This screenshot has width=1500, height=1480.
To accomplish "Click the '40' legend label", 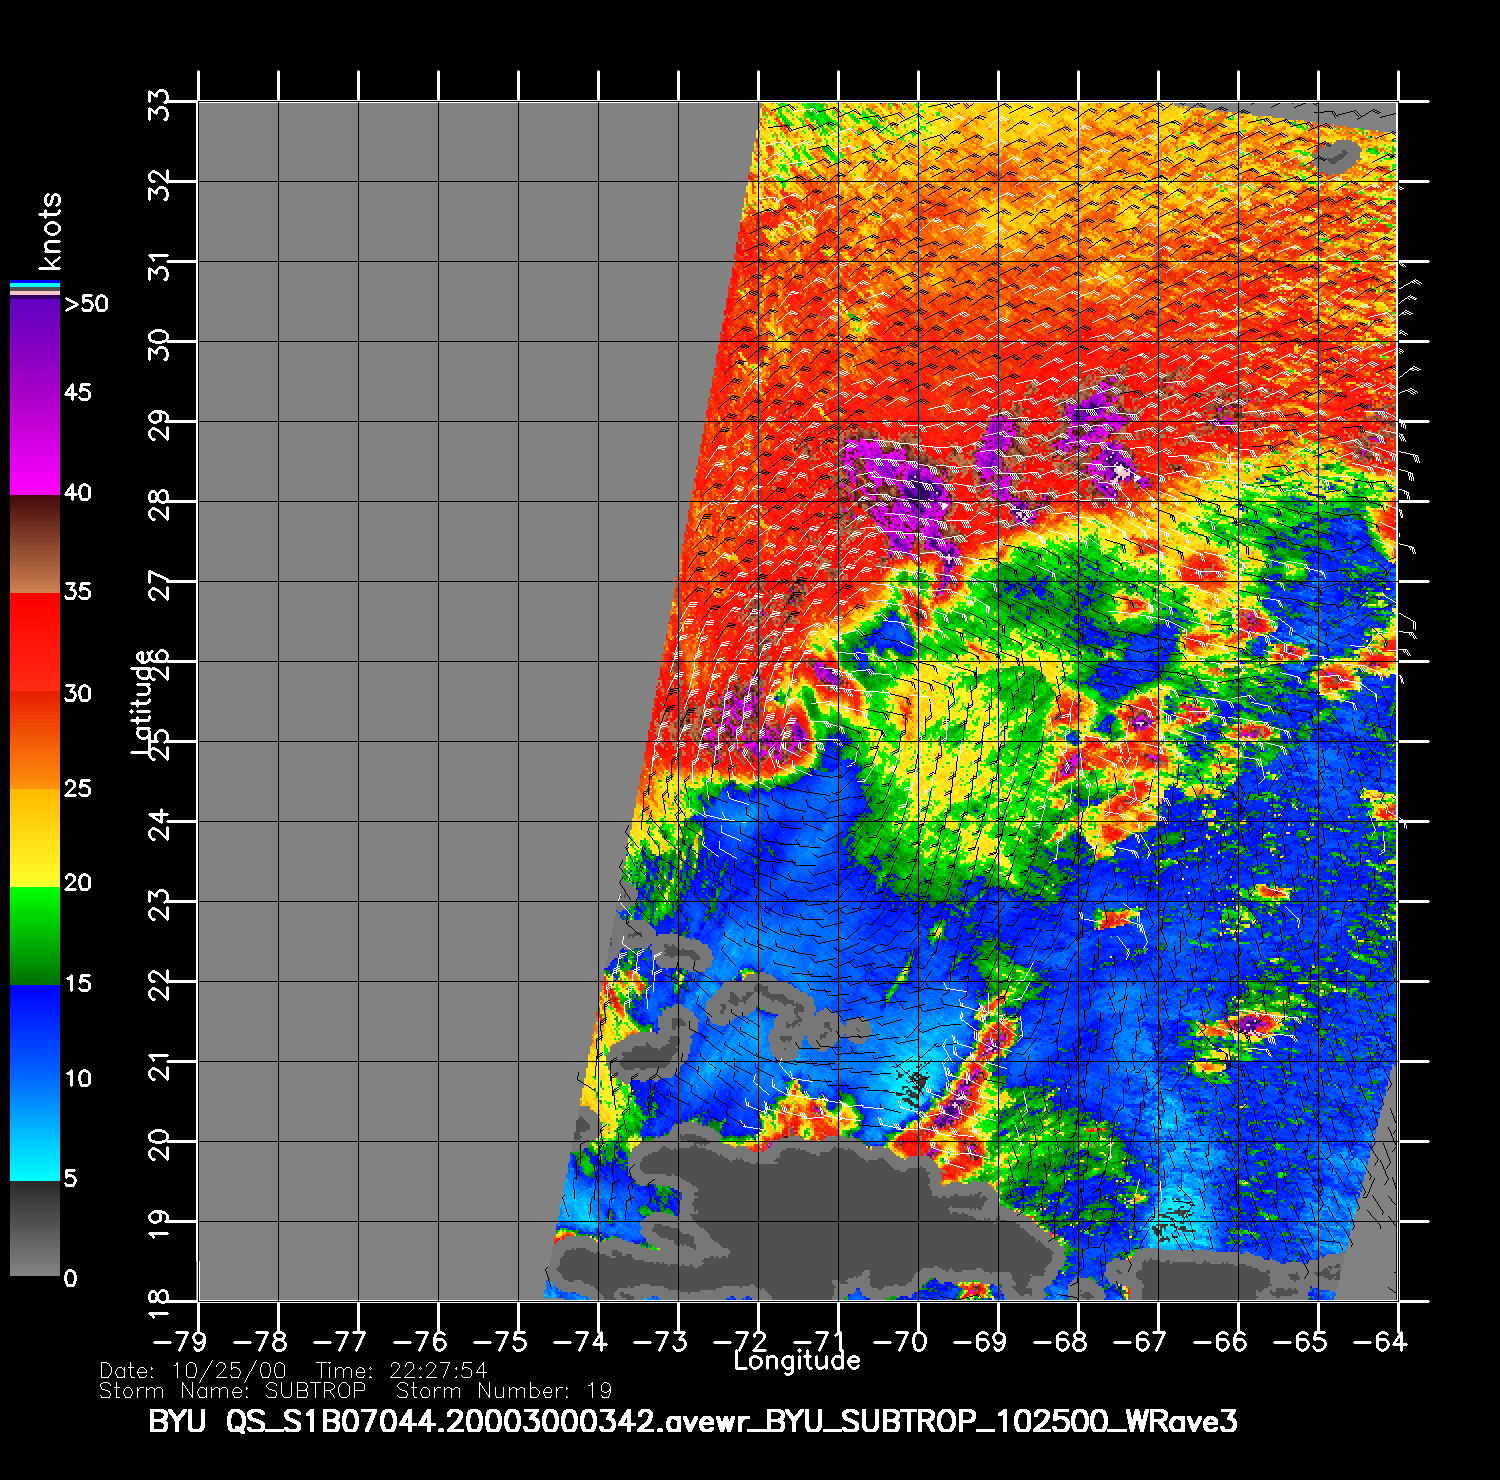I will 78,492.
